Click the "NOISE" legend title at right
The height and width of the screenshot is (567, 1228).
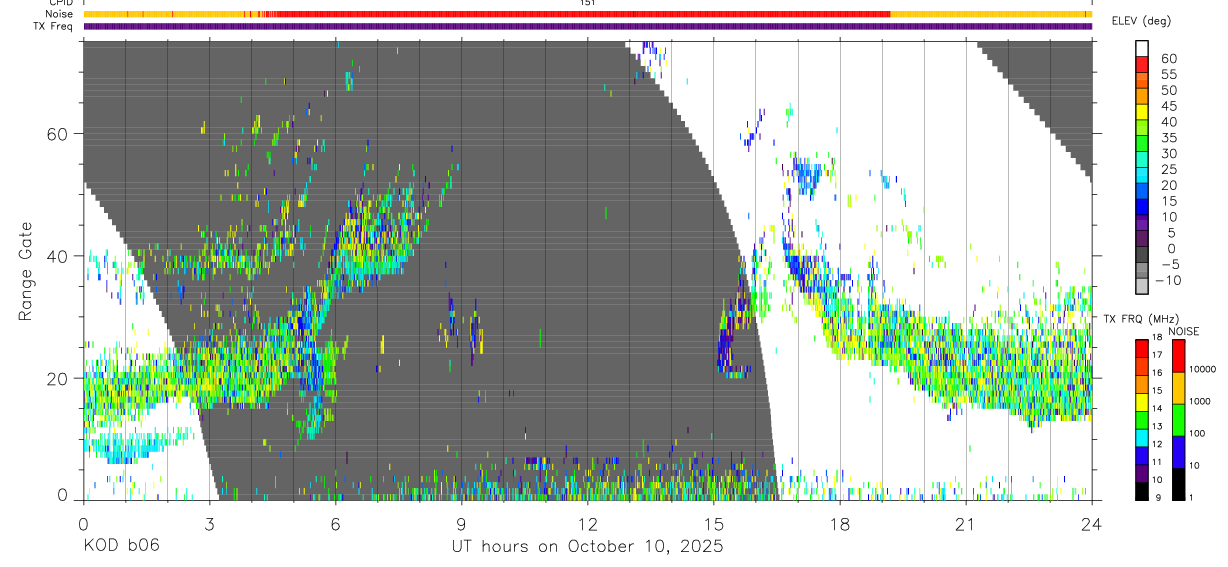click(1184, 331)
